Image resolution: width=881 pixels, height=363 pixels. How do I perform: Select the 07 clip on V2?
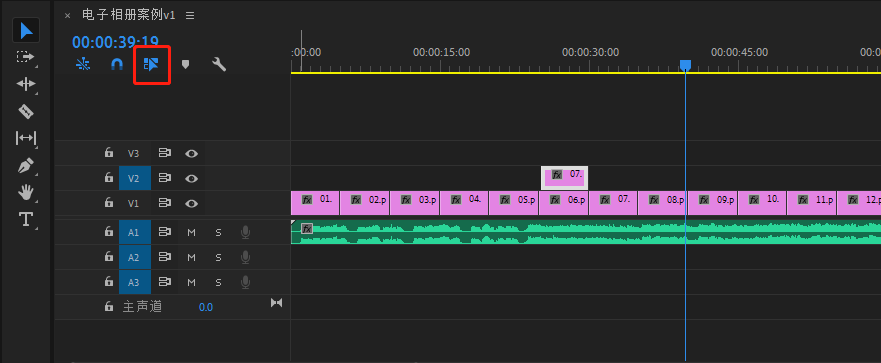[565, 178]
